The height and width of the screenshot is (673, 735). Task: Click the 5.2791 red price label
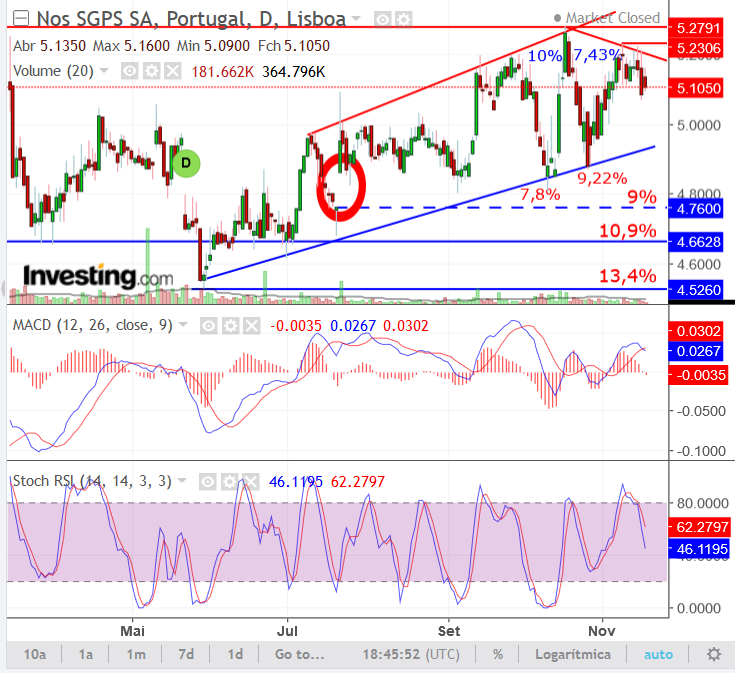pos(698,28)
